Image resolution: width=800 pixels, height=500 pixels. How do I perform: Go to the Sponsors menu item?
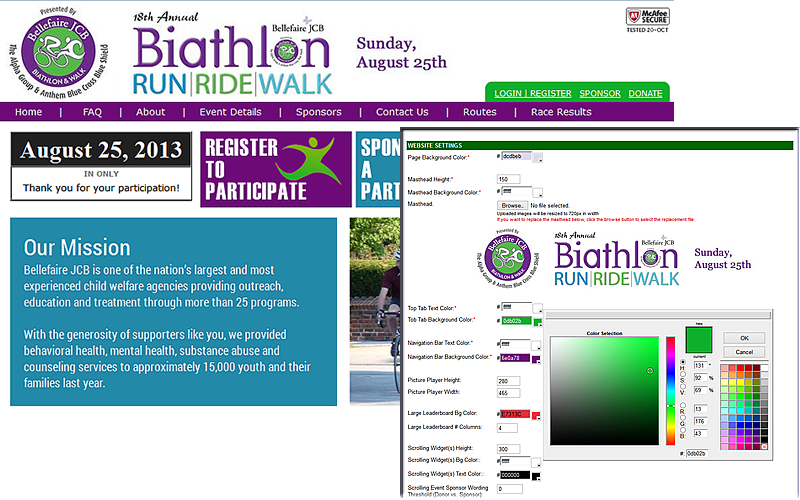(x=318, y=112)
